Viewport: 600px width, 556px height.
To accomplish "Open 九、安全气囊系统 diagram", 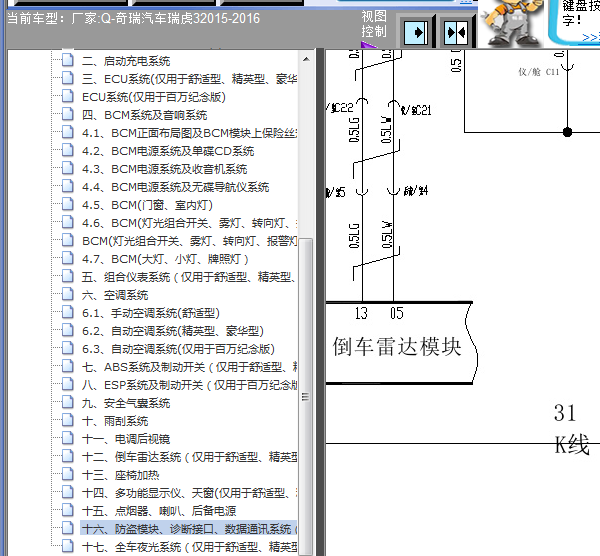I will pos(126,403).
